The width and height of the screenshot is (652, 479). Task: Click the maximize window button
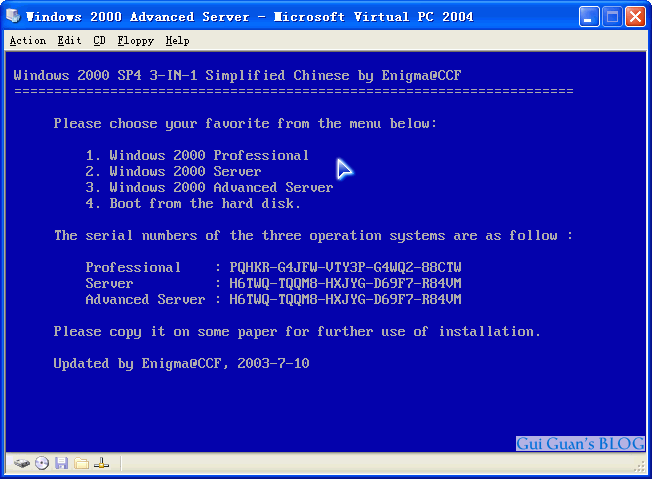tap(612, 17)
